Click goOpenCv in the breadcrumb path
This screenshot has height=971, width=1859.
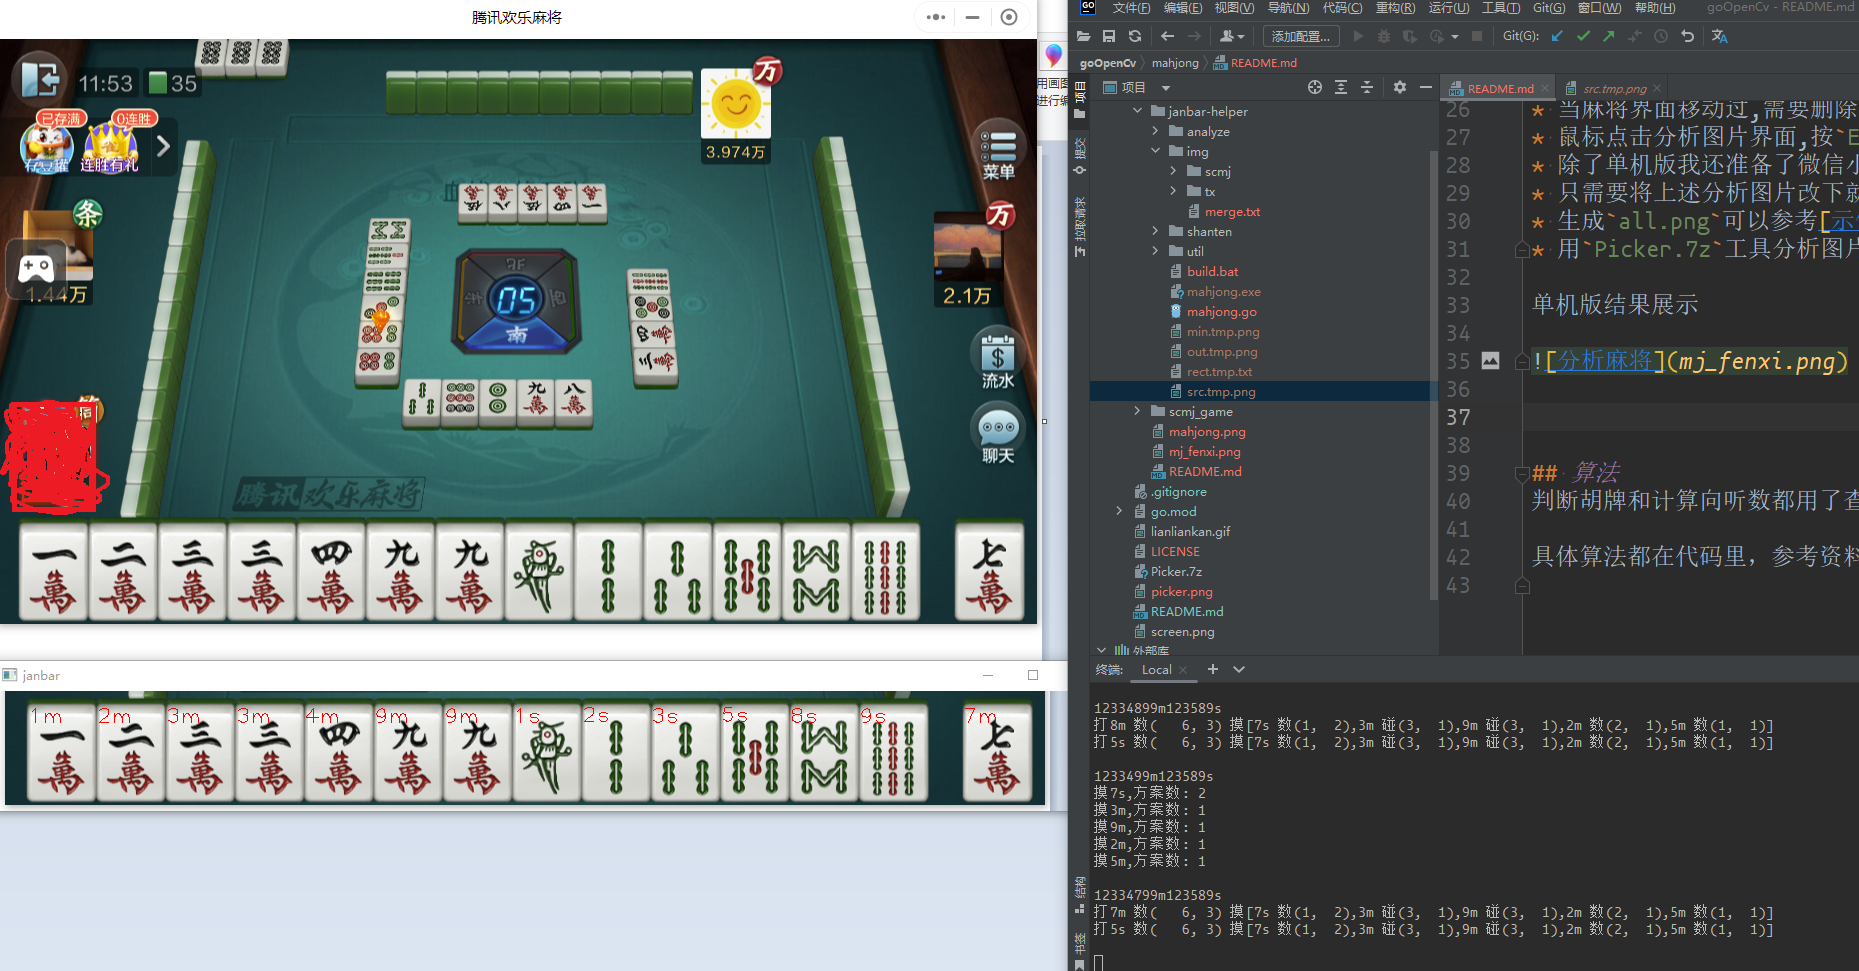[1108, 63]
